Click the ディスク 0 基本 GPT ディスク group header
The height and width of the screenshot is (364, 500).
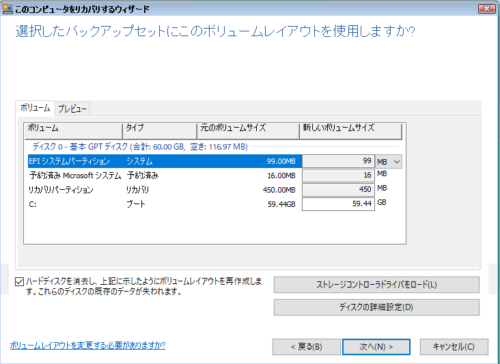pyautogui.click(x=140, y=147)
